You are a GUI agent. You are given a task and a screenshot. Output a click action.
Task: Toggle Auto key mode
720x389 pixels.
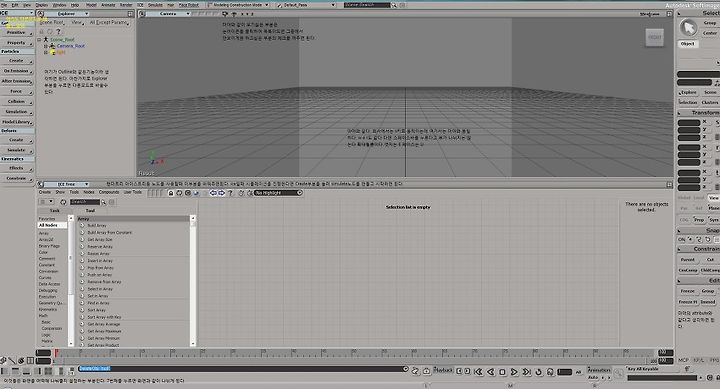pos(593,378)
